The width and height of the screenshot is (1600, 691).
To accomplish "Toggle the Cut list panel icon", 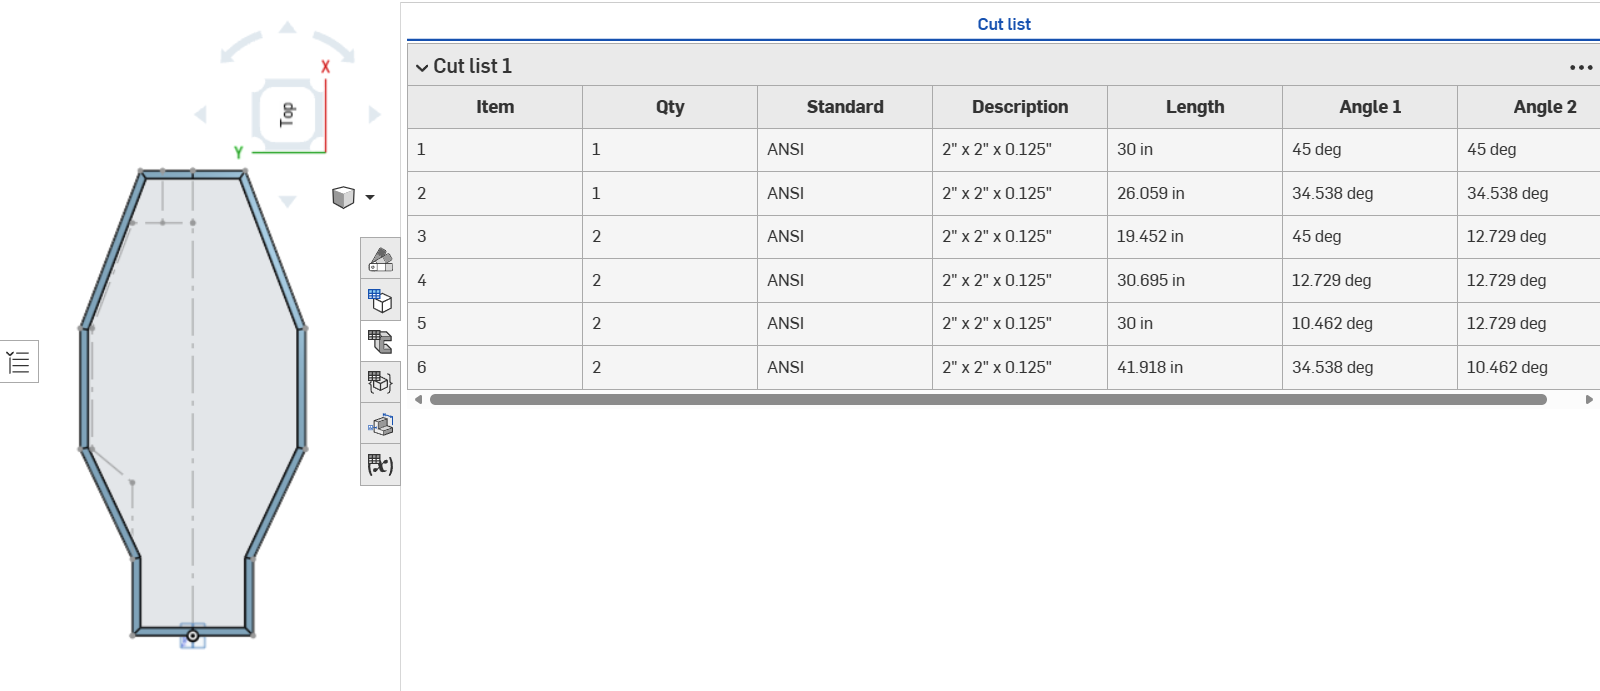I will click(380, 341).
